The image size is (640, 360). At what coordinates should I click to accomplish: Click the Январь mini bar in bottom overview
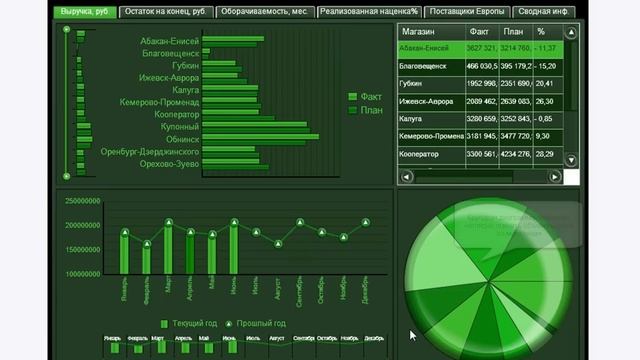coord(115,348)
